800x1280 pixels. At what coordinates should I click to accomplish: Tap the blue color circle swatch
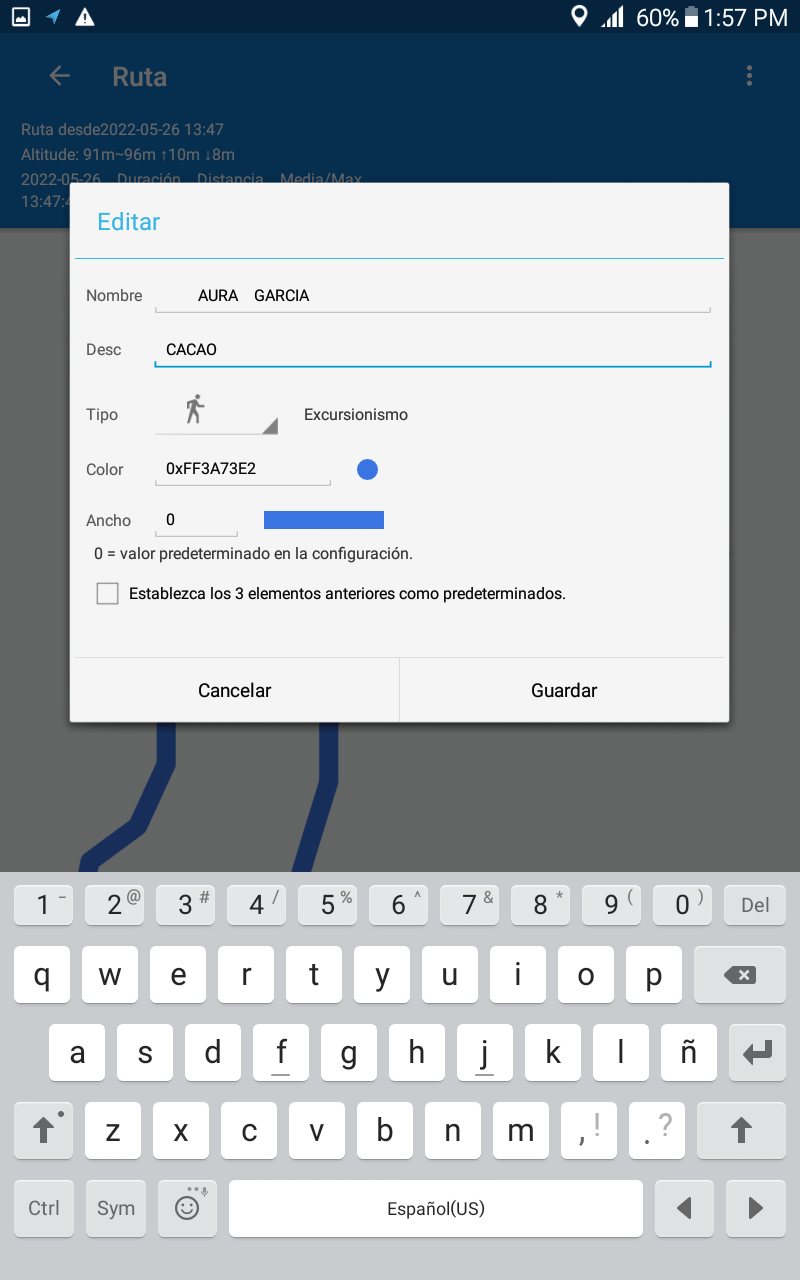pyautogui.click(x=367, y=469)
